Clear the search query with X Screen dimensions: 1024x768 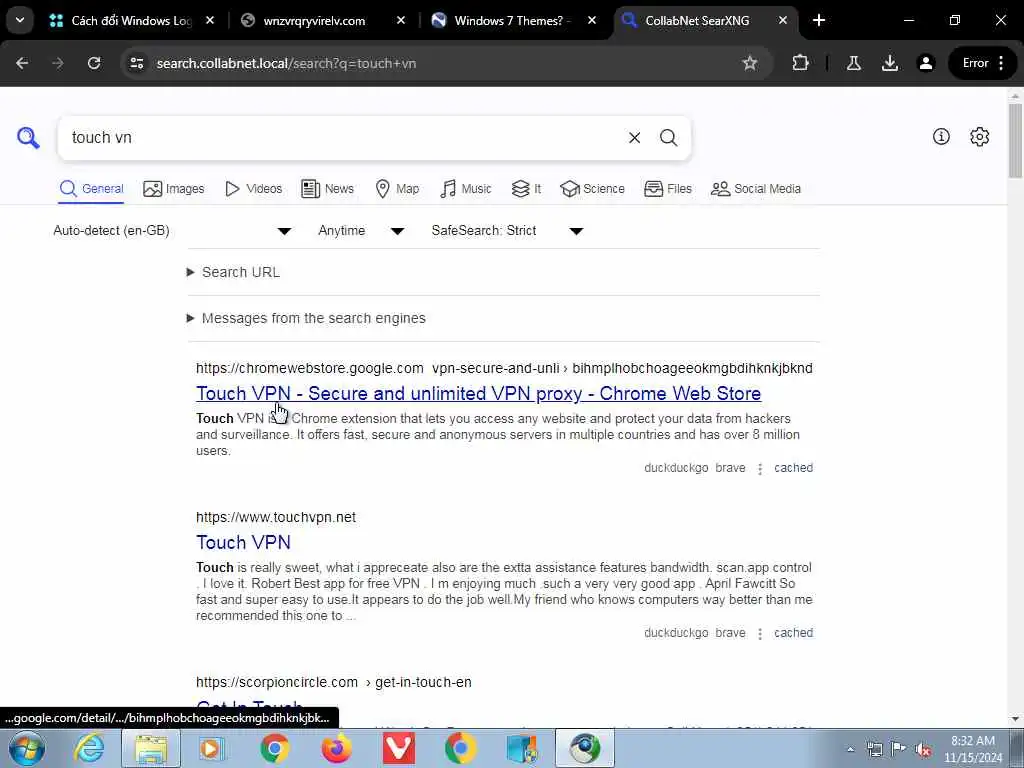(634, 138)
